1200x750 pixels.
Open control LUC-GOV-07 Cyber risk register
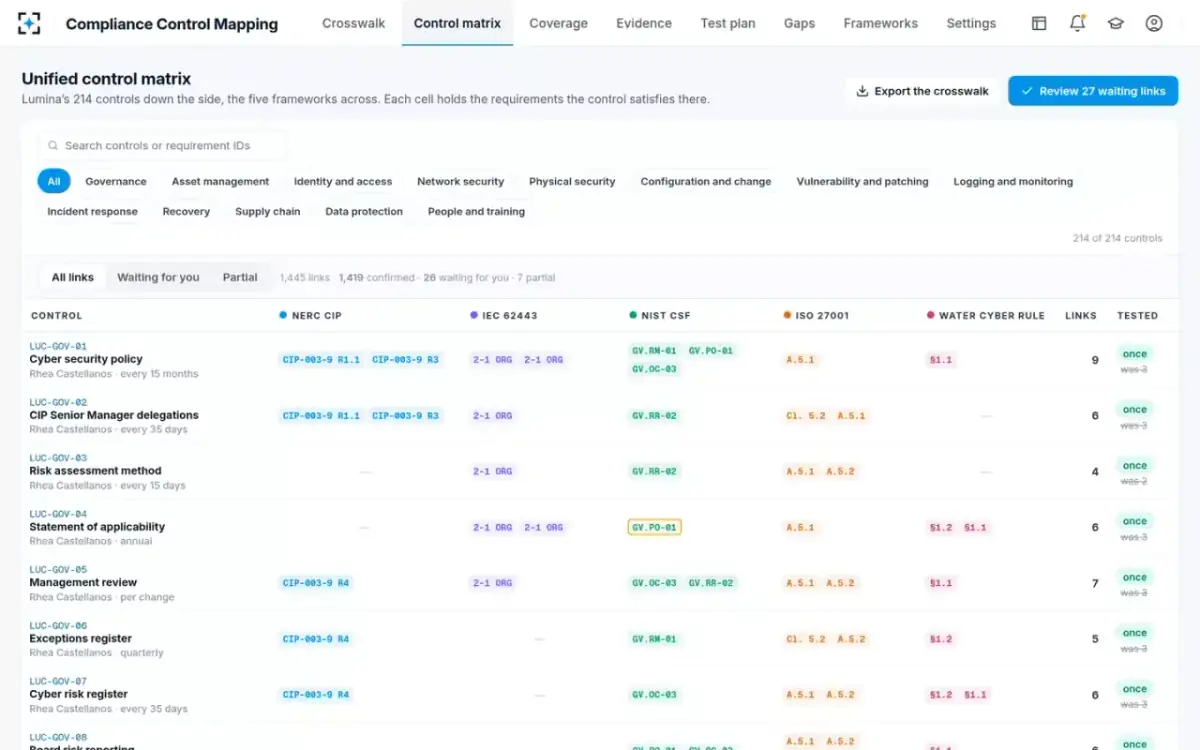[x=78, y=695]
